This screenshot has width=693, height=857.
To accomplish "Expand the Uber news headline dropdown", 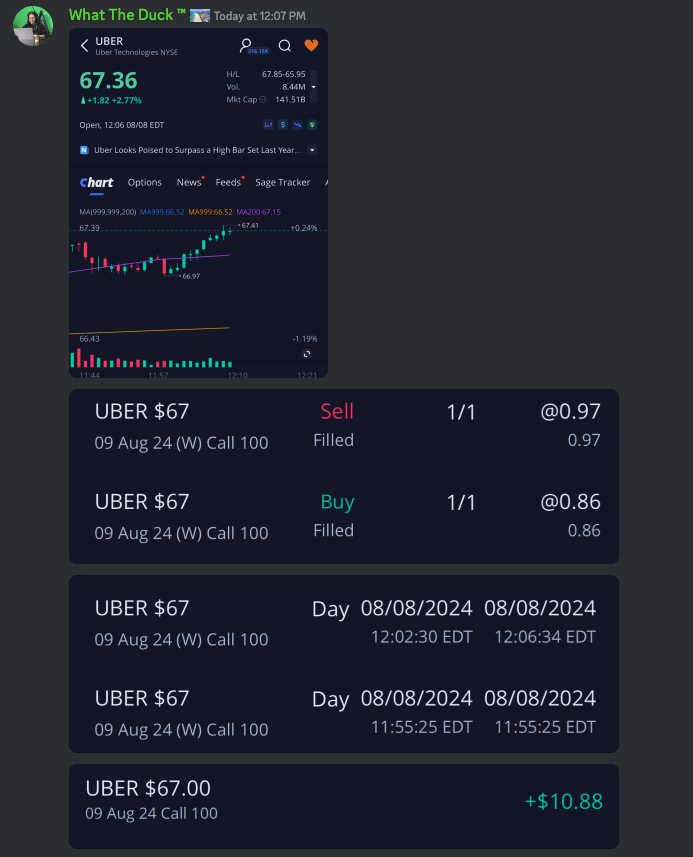I will pyautogui.click(x=312, y=150).
